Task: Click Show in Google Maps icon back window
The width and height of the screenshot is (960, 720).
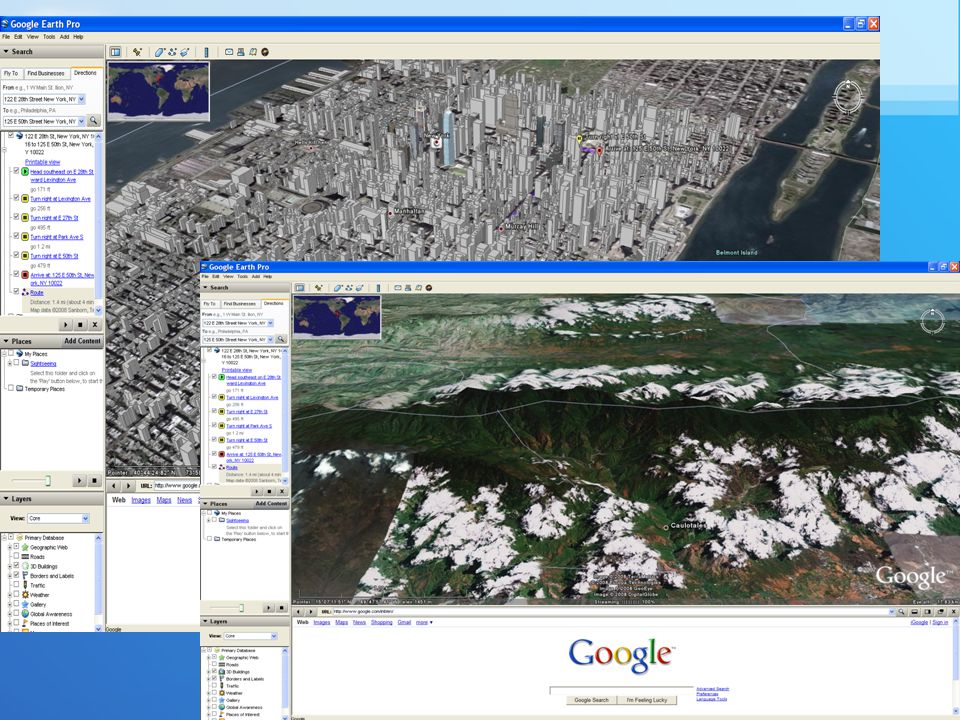Action: tap(253, 52)
